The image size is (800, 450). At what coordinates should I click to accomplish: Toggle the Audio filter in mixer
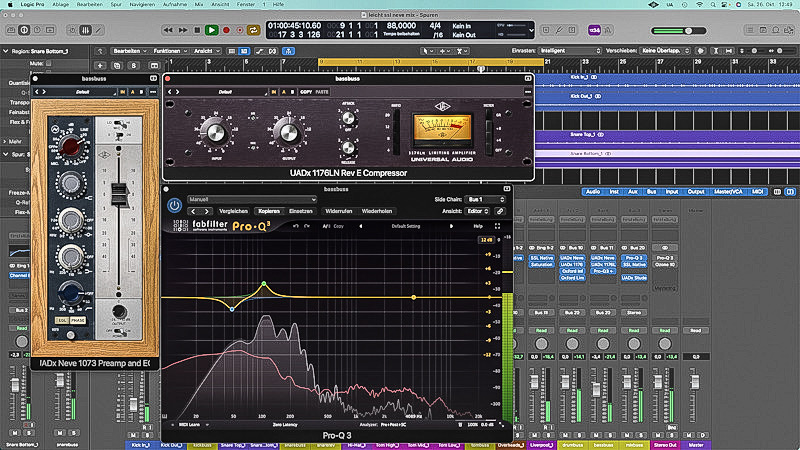click(593, 192)
